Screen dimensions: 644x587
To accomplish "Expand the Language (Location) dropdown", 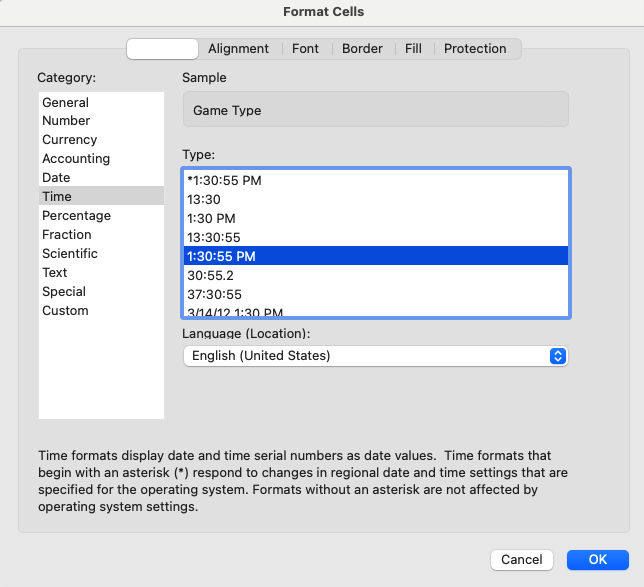I will tap(375, 356).
